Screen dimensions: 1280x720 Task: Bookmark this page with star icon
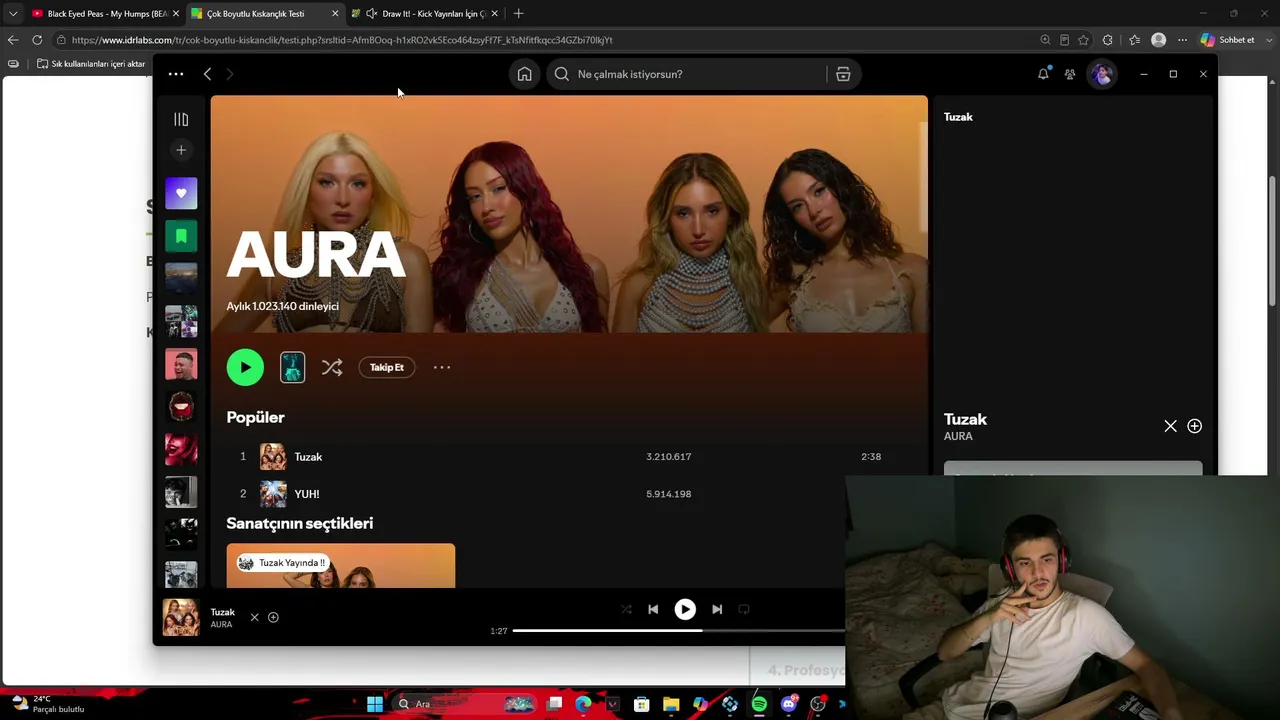tap(1083, 40)
